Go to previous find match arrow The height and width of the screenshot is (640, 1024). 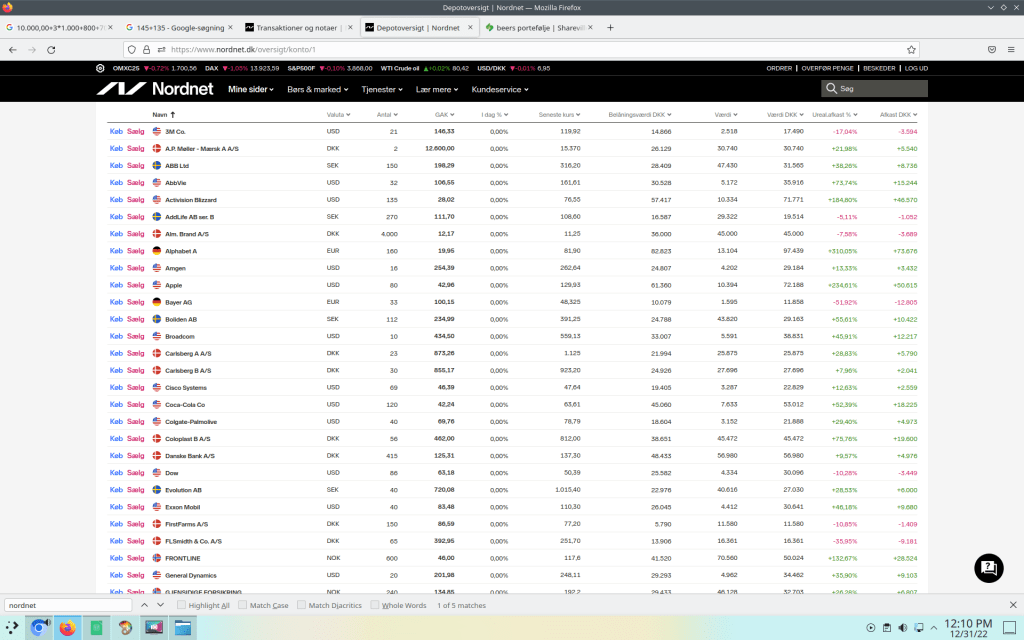pos(144,605)
